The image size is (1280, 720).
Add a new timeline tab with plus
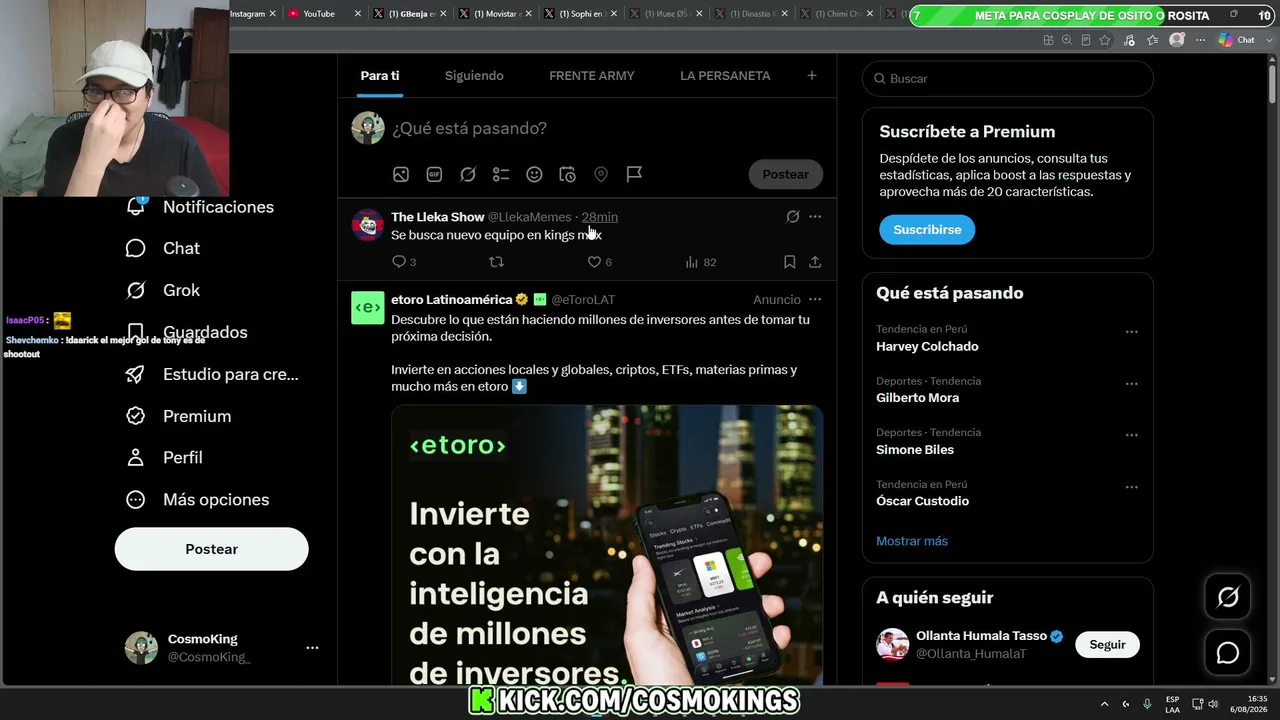(812, 75)
